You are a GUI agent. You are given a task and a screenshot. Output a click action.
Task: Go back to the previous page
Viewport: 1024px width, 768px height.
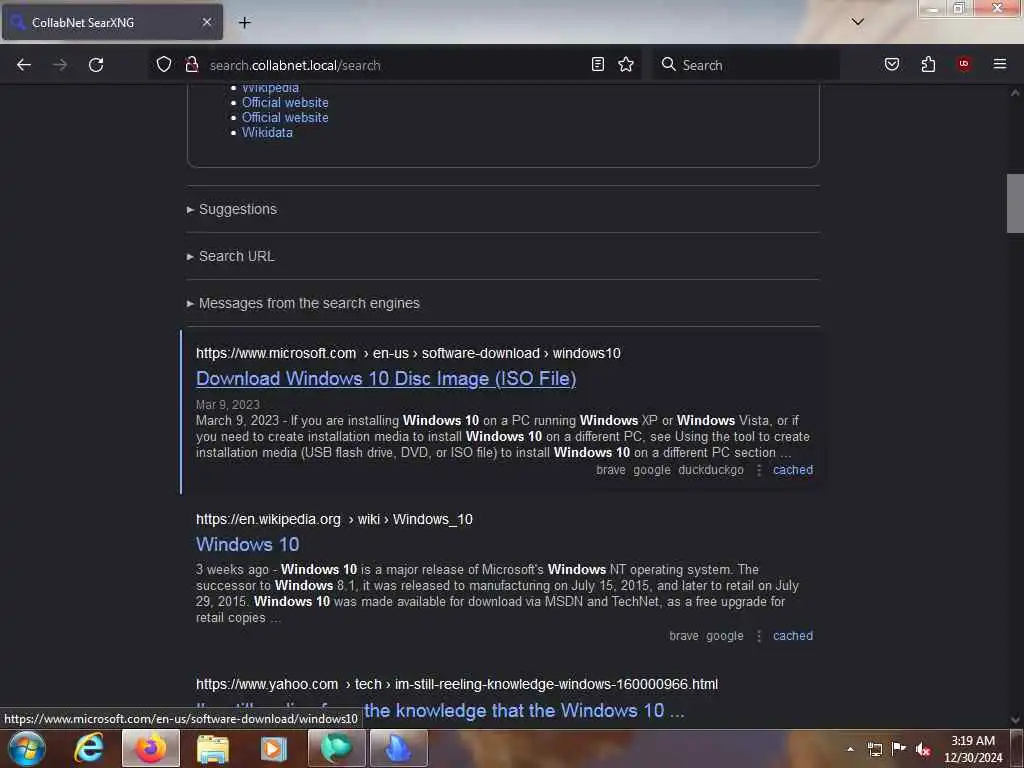pos(24,65)
